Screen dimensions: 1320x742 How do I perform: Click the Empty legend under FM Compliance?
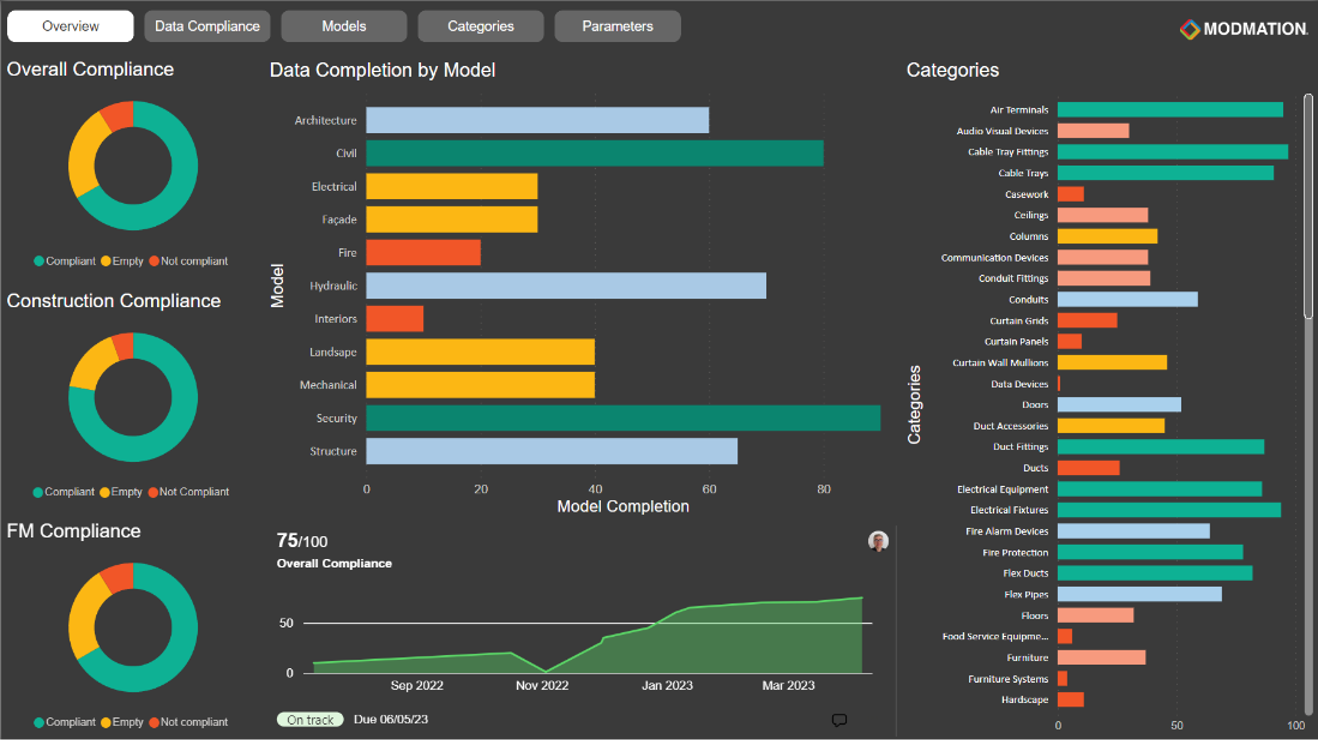click(122, 722)
